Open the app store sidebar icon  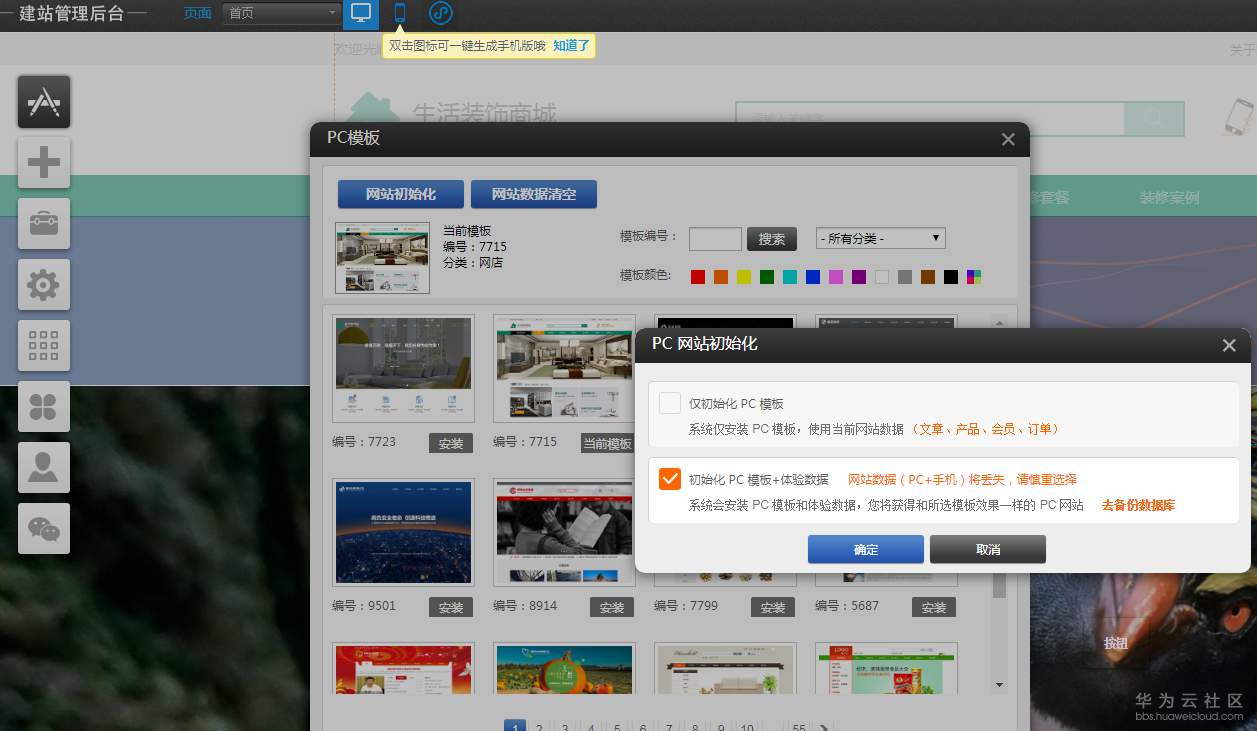(44, 102)
